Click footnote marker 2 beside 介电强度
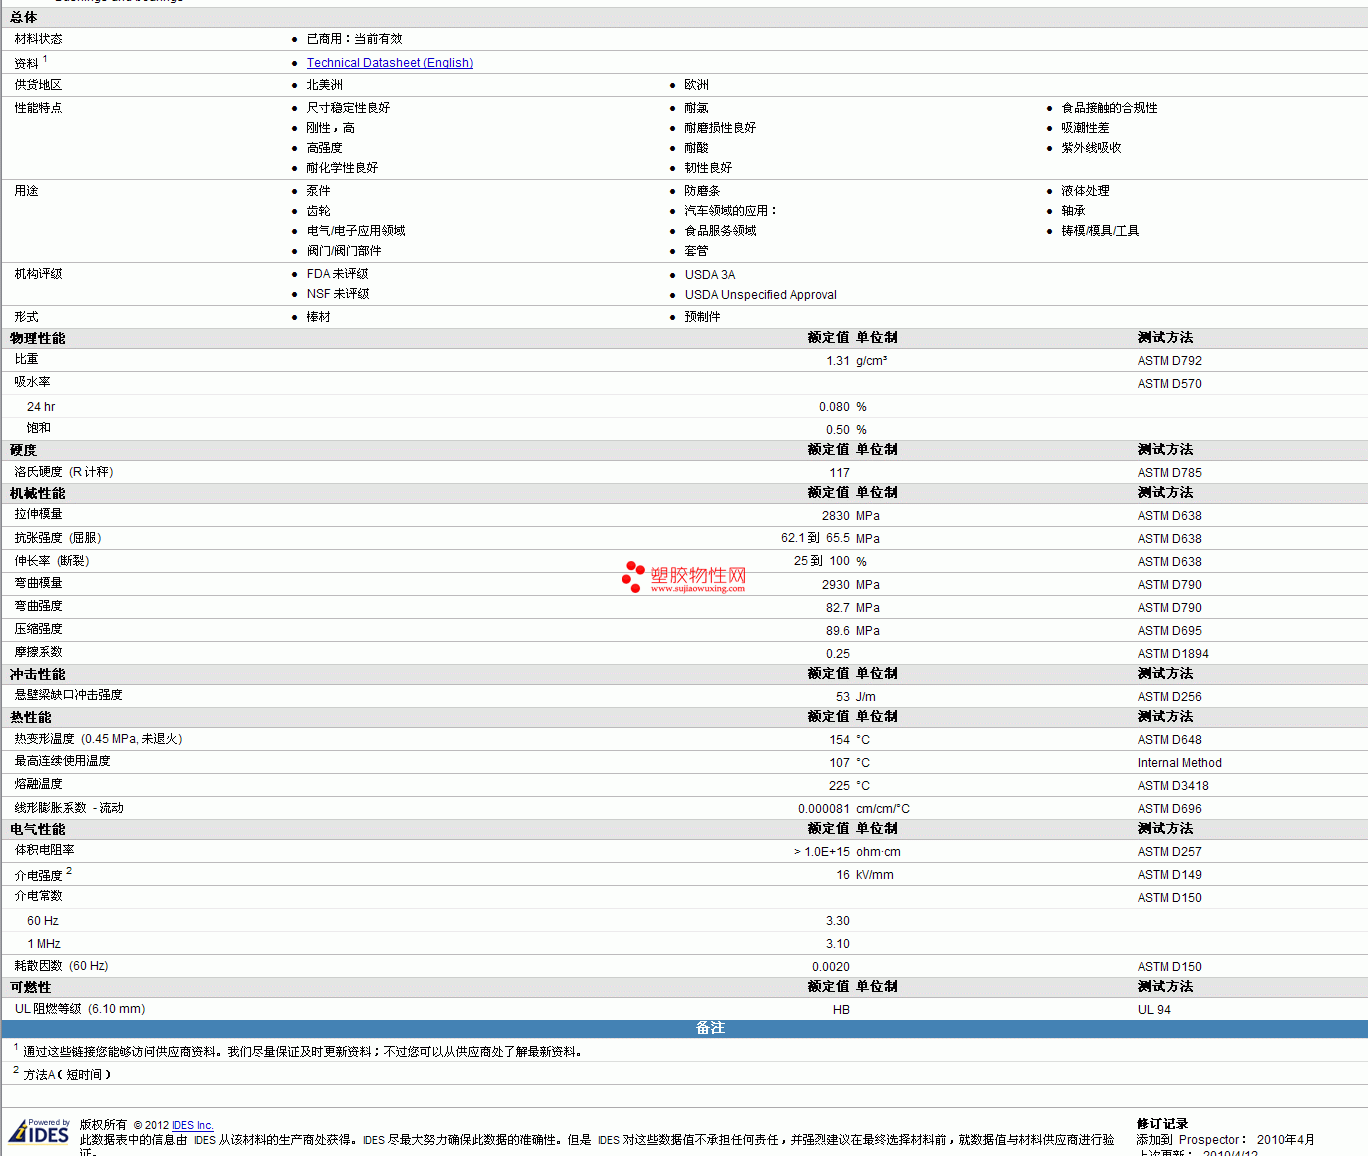 (69, 871)
